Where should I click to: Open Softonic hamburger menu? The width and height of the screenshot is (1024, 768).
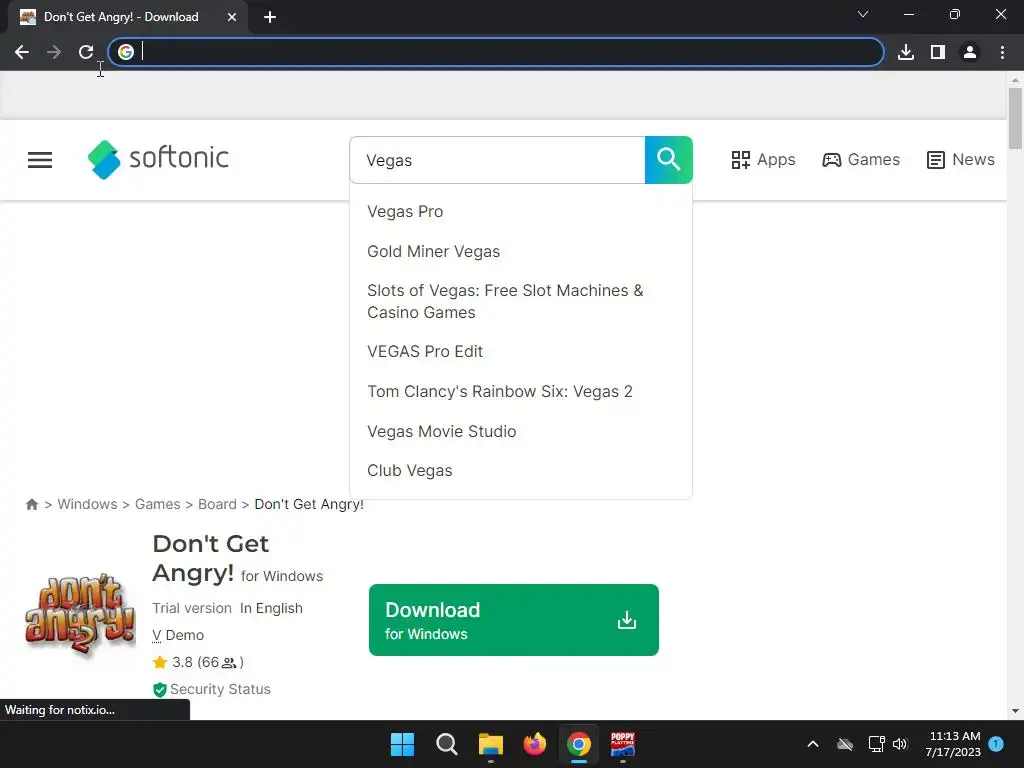coord(40,160)
